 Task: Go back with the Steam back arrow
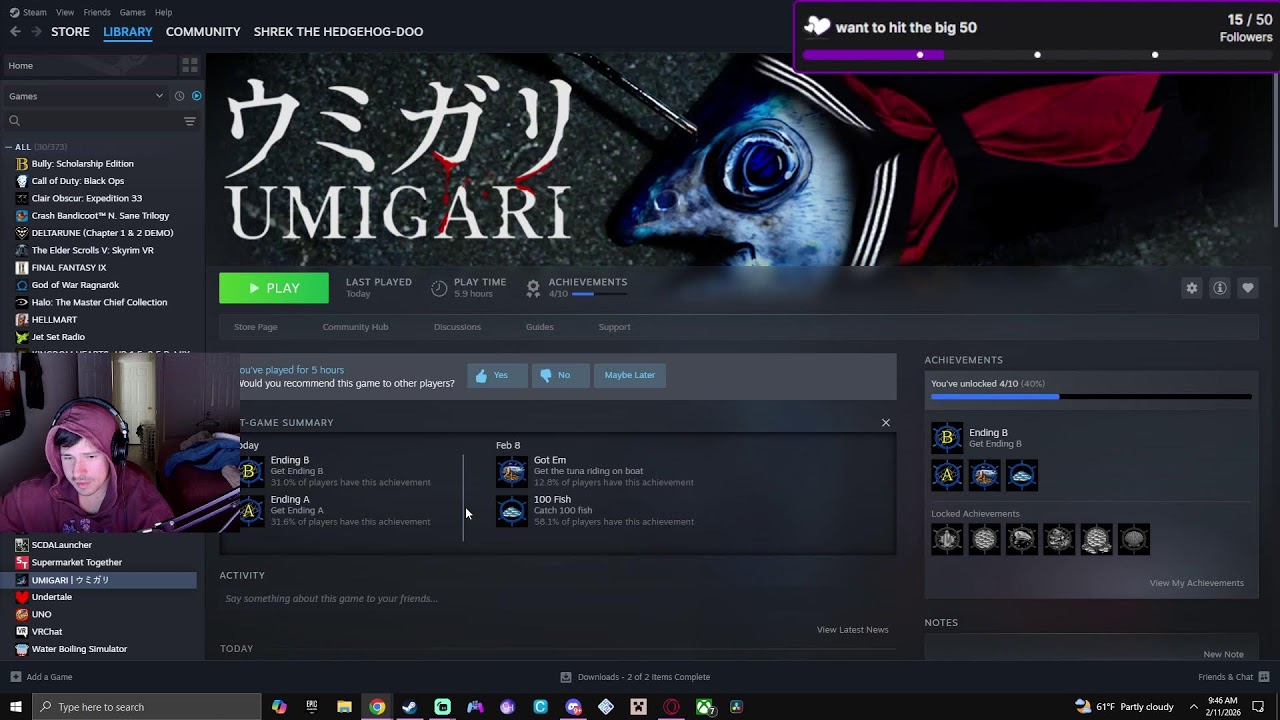coord(15,32)
